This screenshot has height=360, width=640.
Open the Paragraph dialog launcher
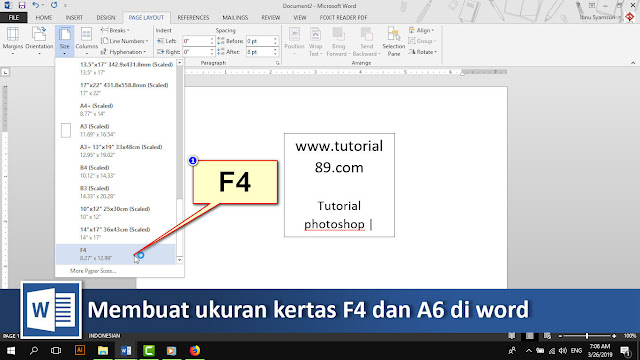[x=278, y=63]
